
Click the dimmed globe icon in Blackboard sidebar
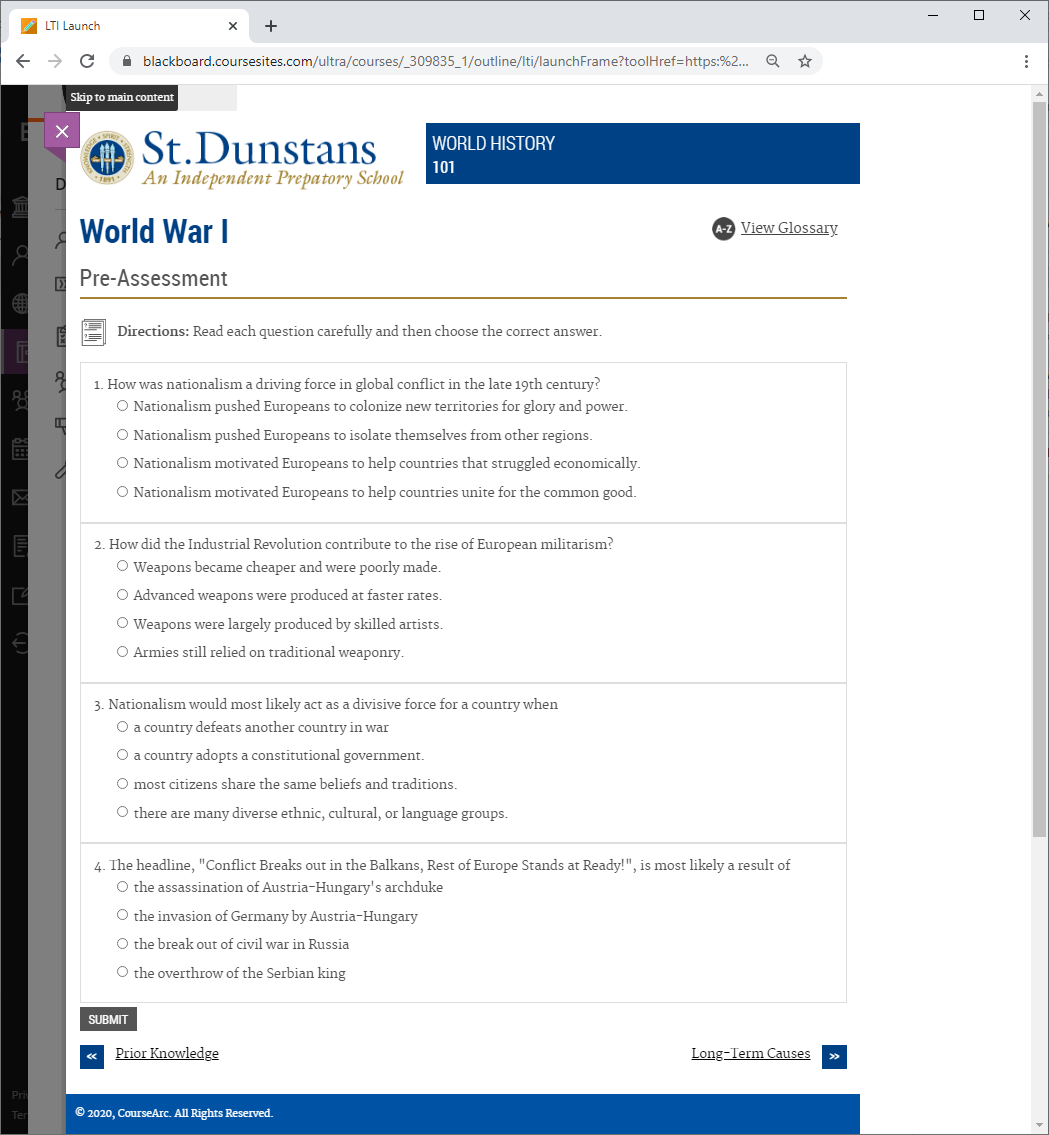(x=20, y=303)
